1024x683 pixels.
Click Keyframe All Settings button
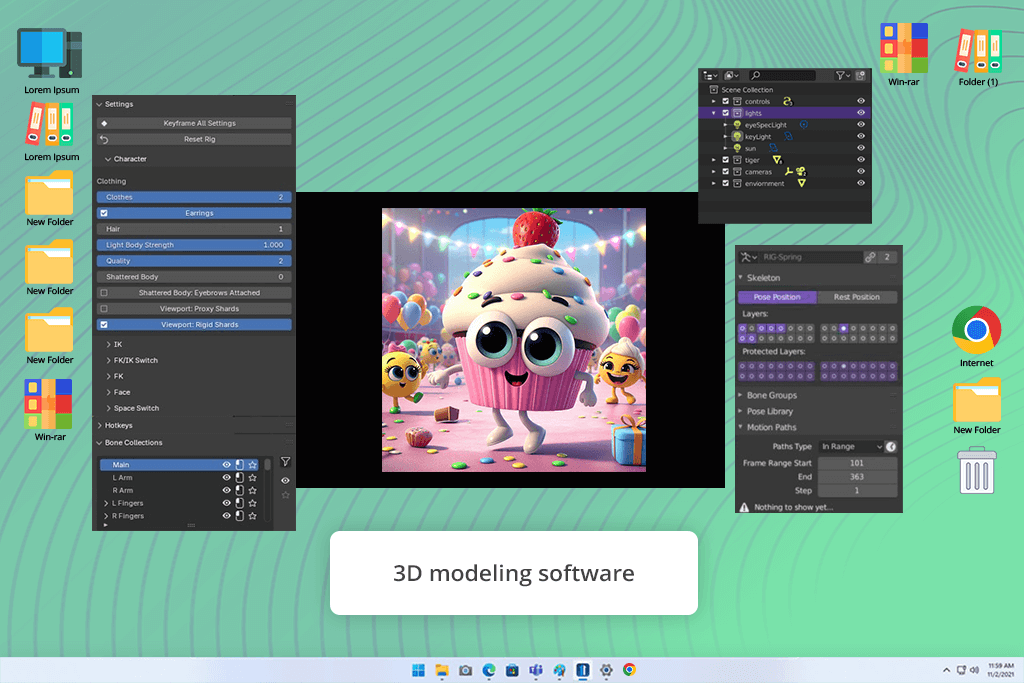194,123
